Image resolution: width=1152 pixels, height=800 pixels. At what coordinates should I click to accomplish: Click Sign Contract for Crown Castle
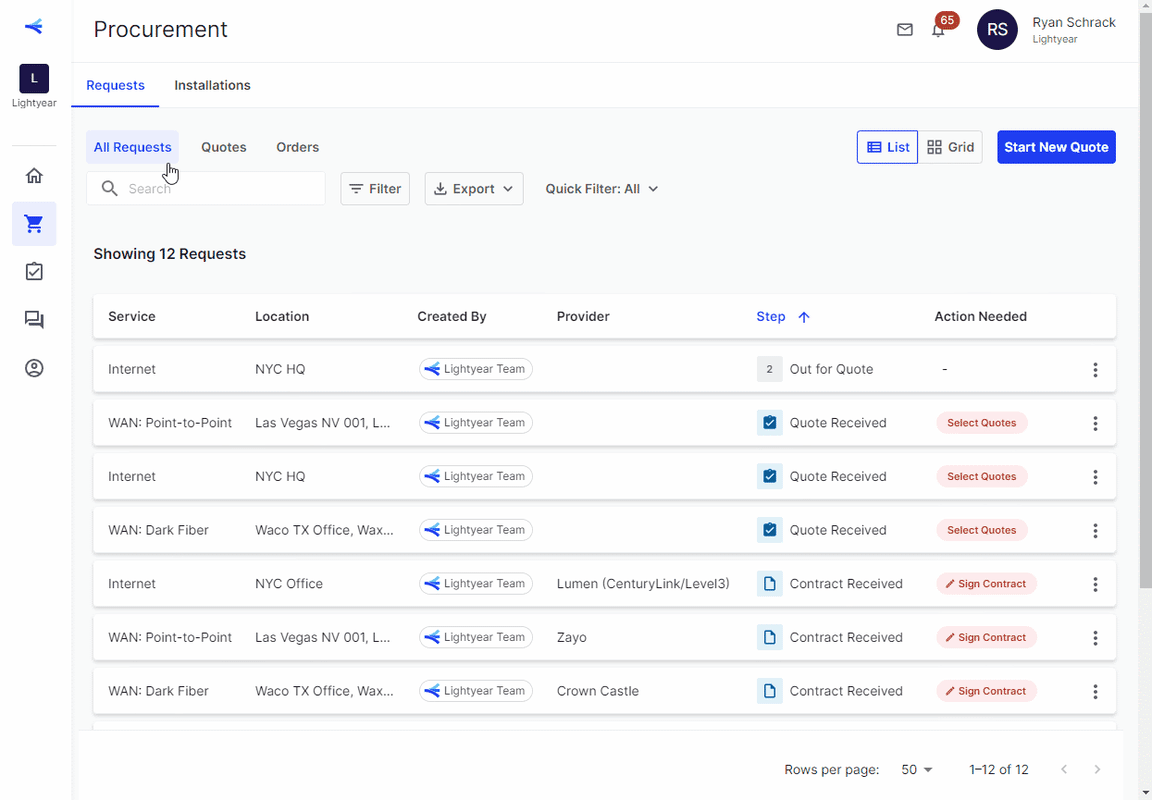(986, 691)
